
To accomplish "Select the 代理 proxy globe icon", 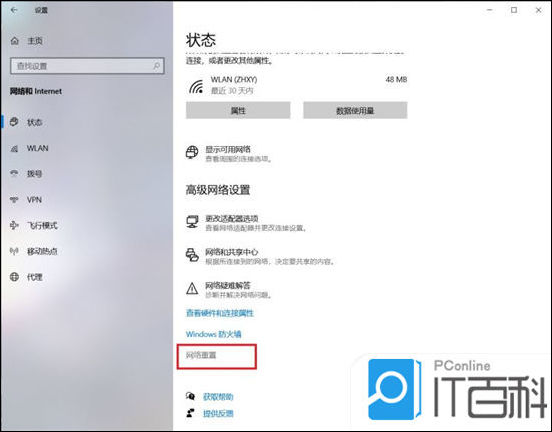I will 14,277.
